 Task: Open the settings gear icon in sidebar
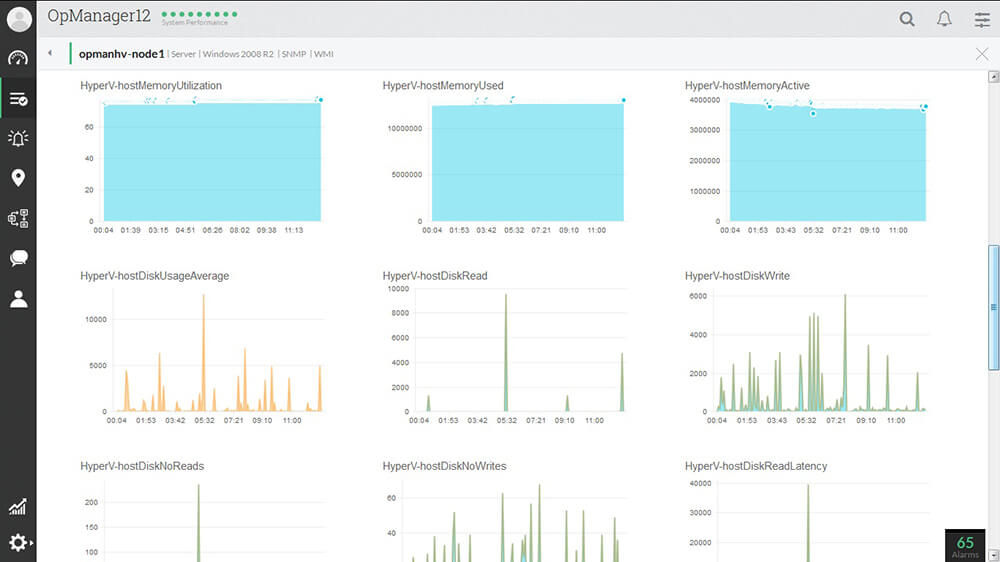click(18, 542)
